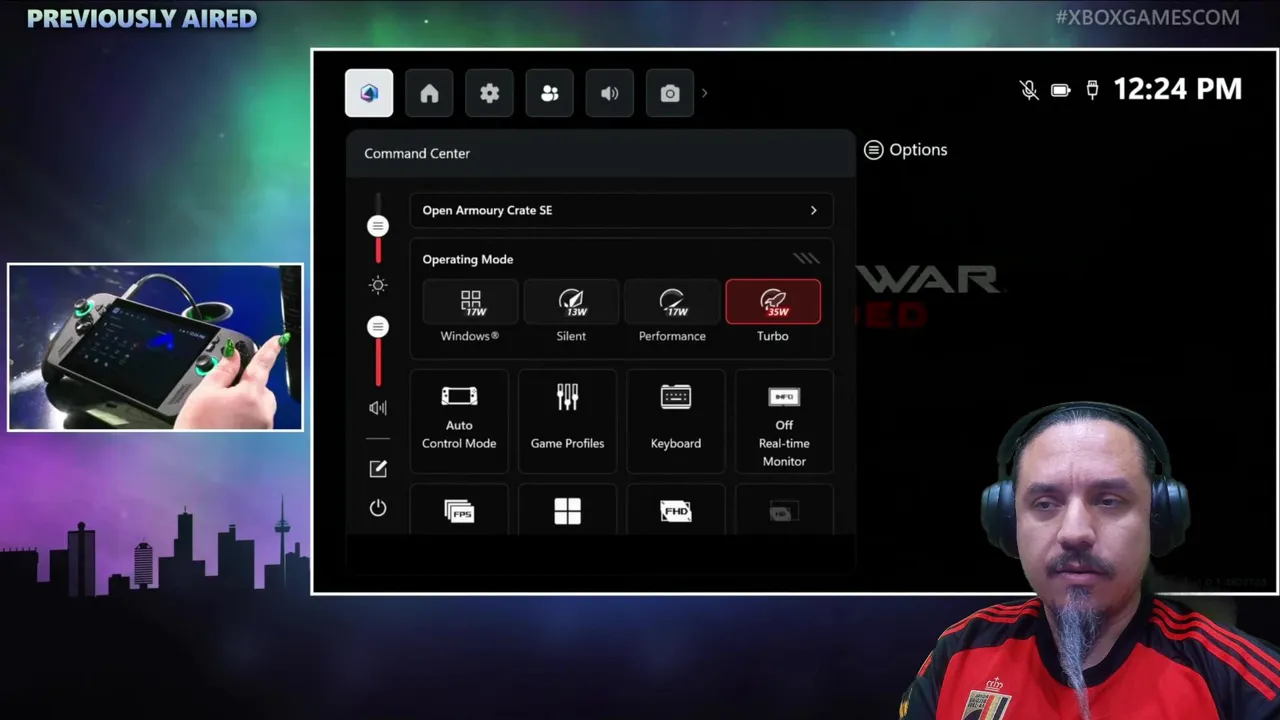Open Game Profiles tile
1280x720 pixels.
pyautogui.click(x=567, y=421)
